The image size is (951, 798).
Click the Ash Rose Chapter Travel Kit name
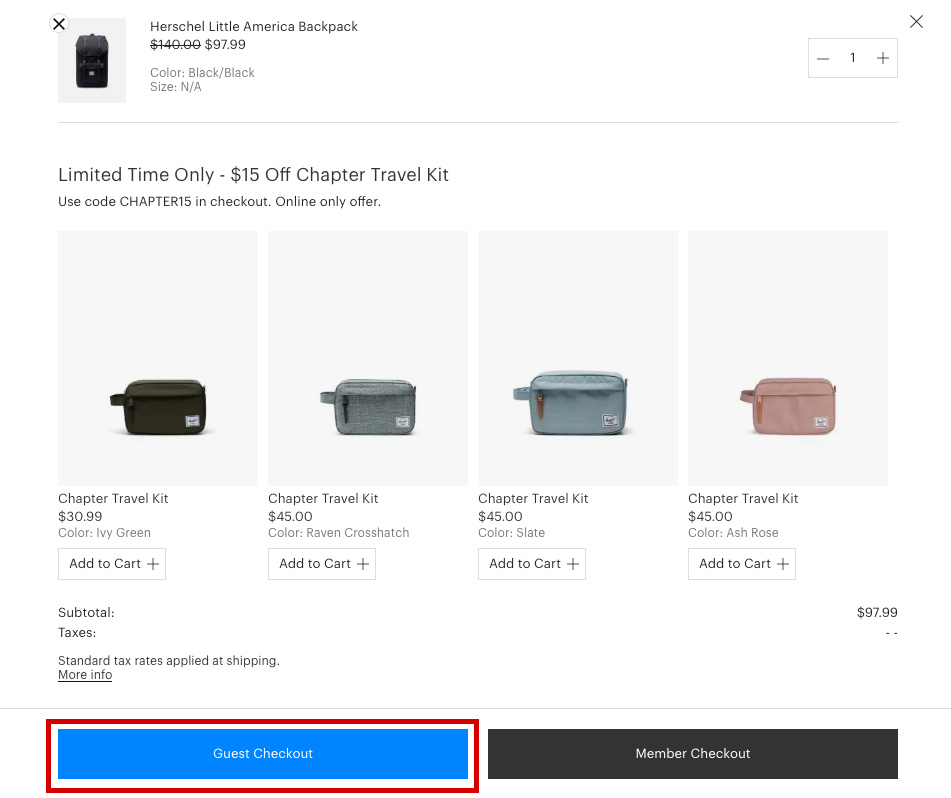tap(743, 499)
